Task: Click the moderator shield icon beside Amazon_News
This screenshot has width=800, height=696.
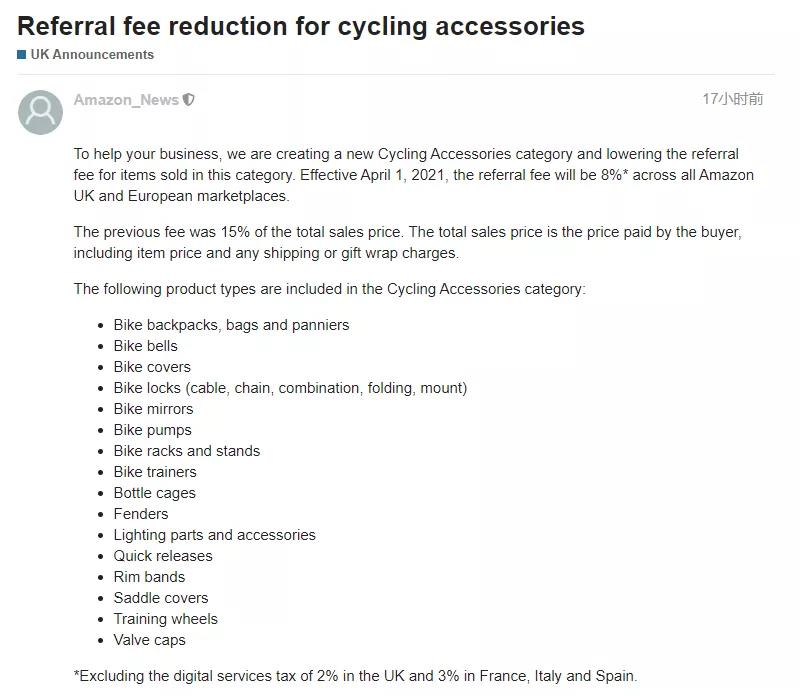Action: (189, 100)
